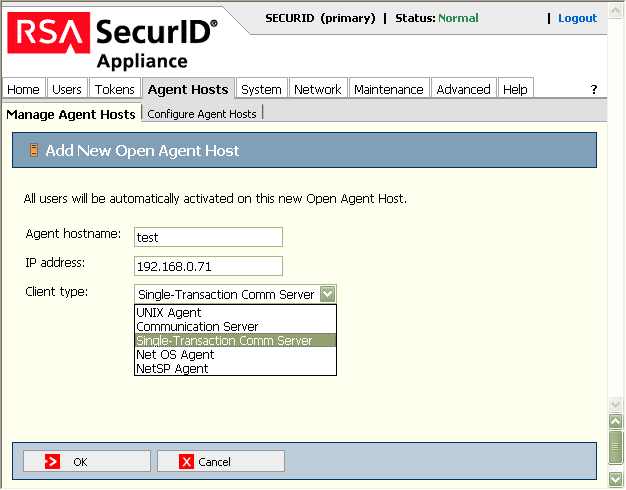Select the Agent Hosts tab
Screen dimensions: 626x490
pos(188,89)
